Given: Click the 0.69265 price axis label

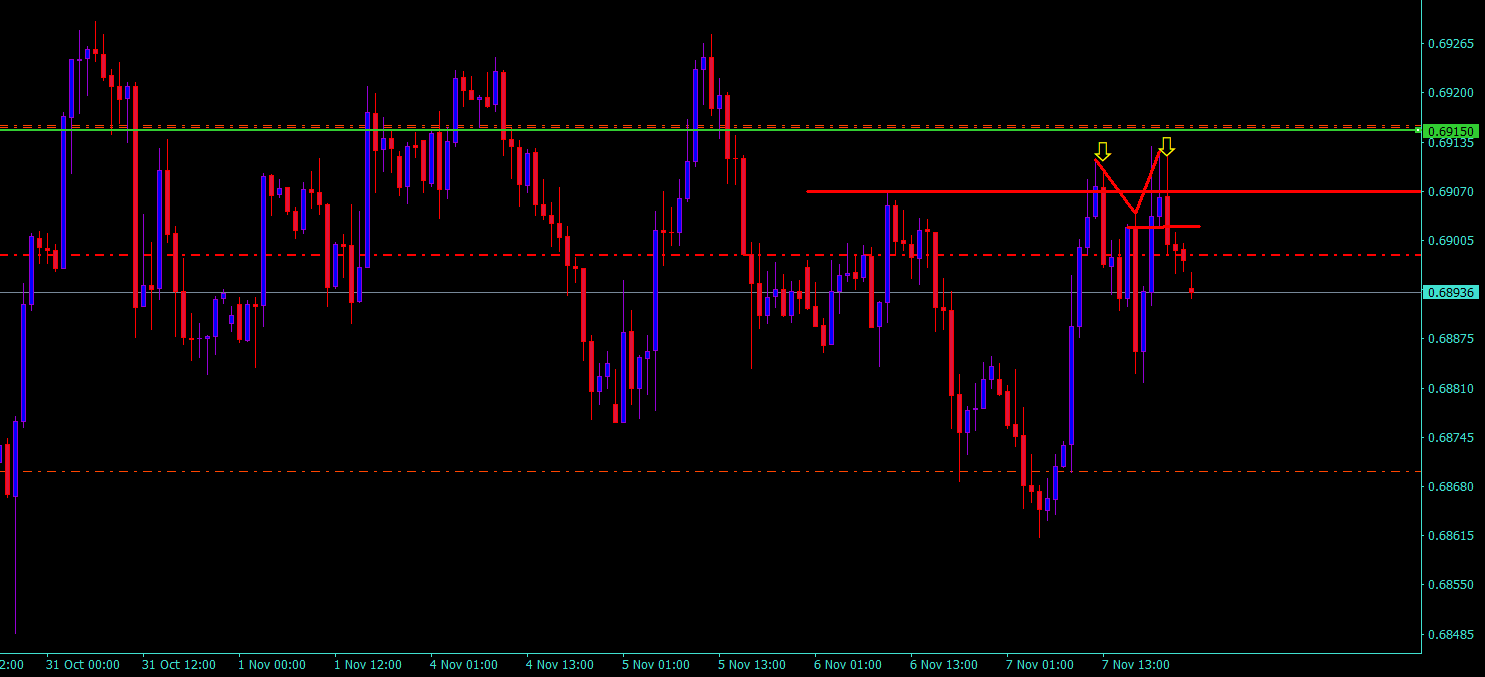Looking at the screenshot, I should click(1450, 44).
